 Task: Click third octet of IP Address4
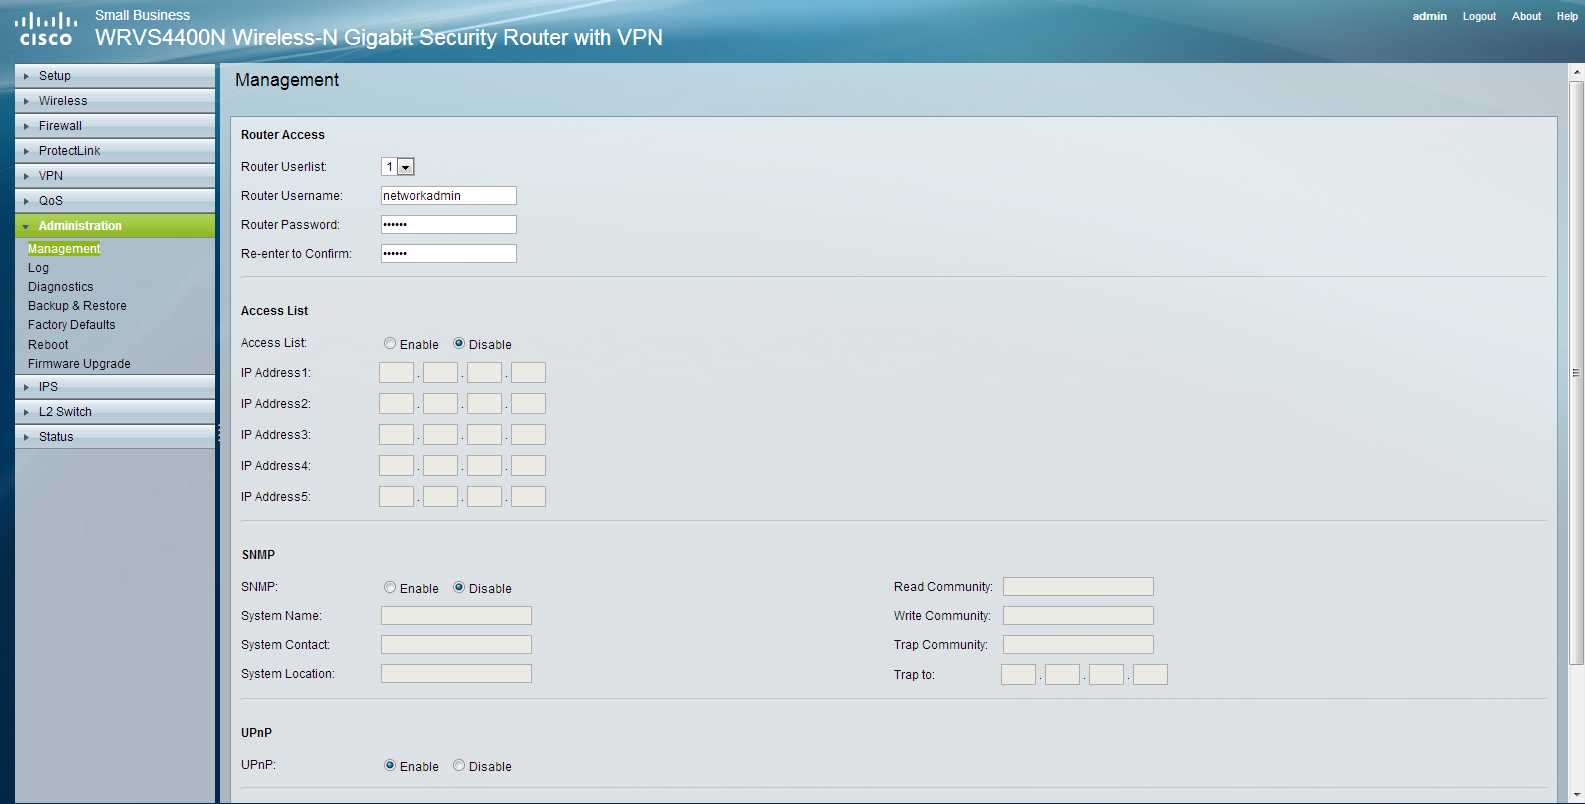[484, 466]
